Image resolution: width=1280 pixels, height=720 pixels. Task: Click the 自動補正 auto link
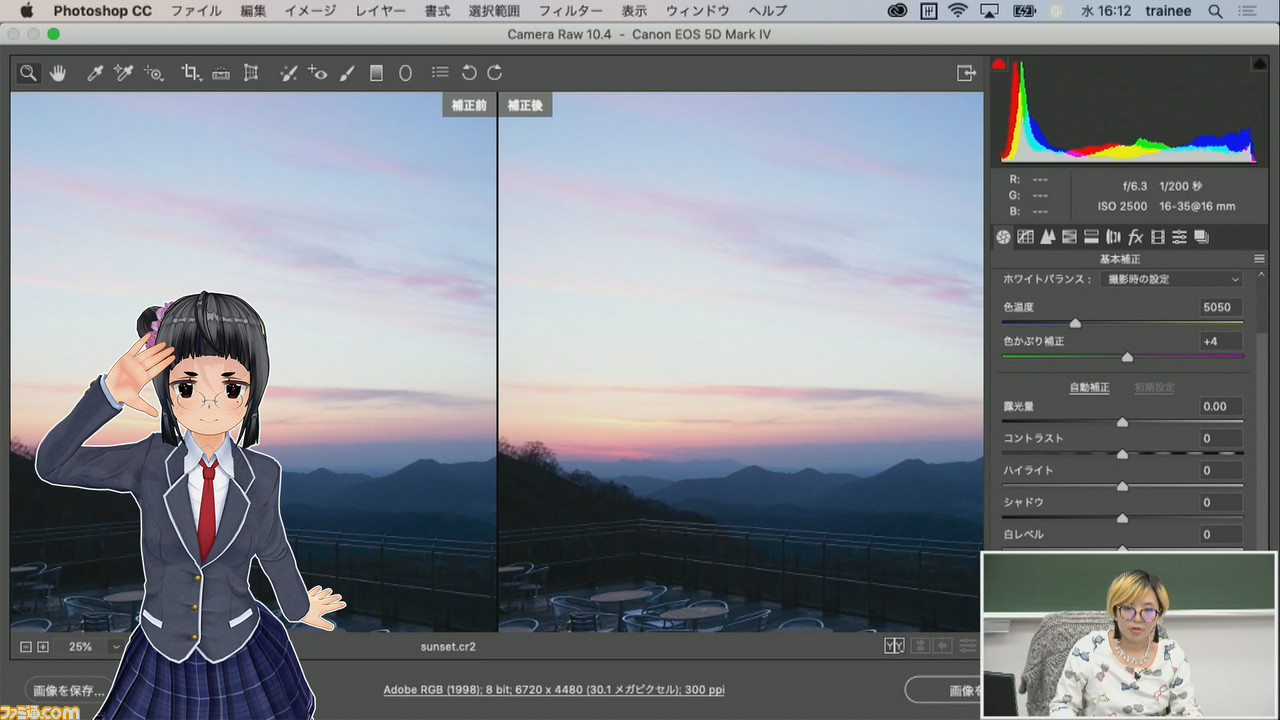pos(1089,388)
